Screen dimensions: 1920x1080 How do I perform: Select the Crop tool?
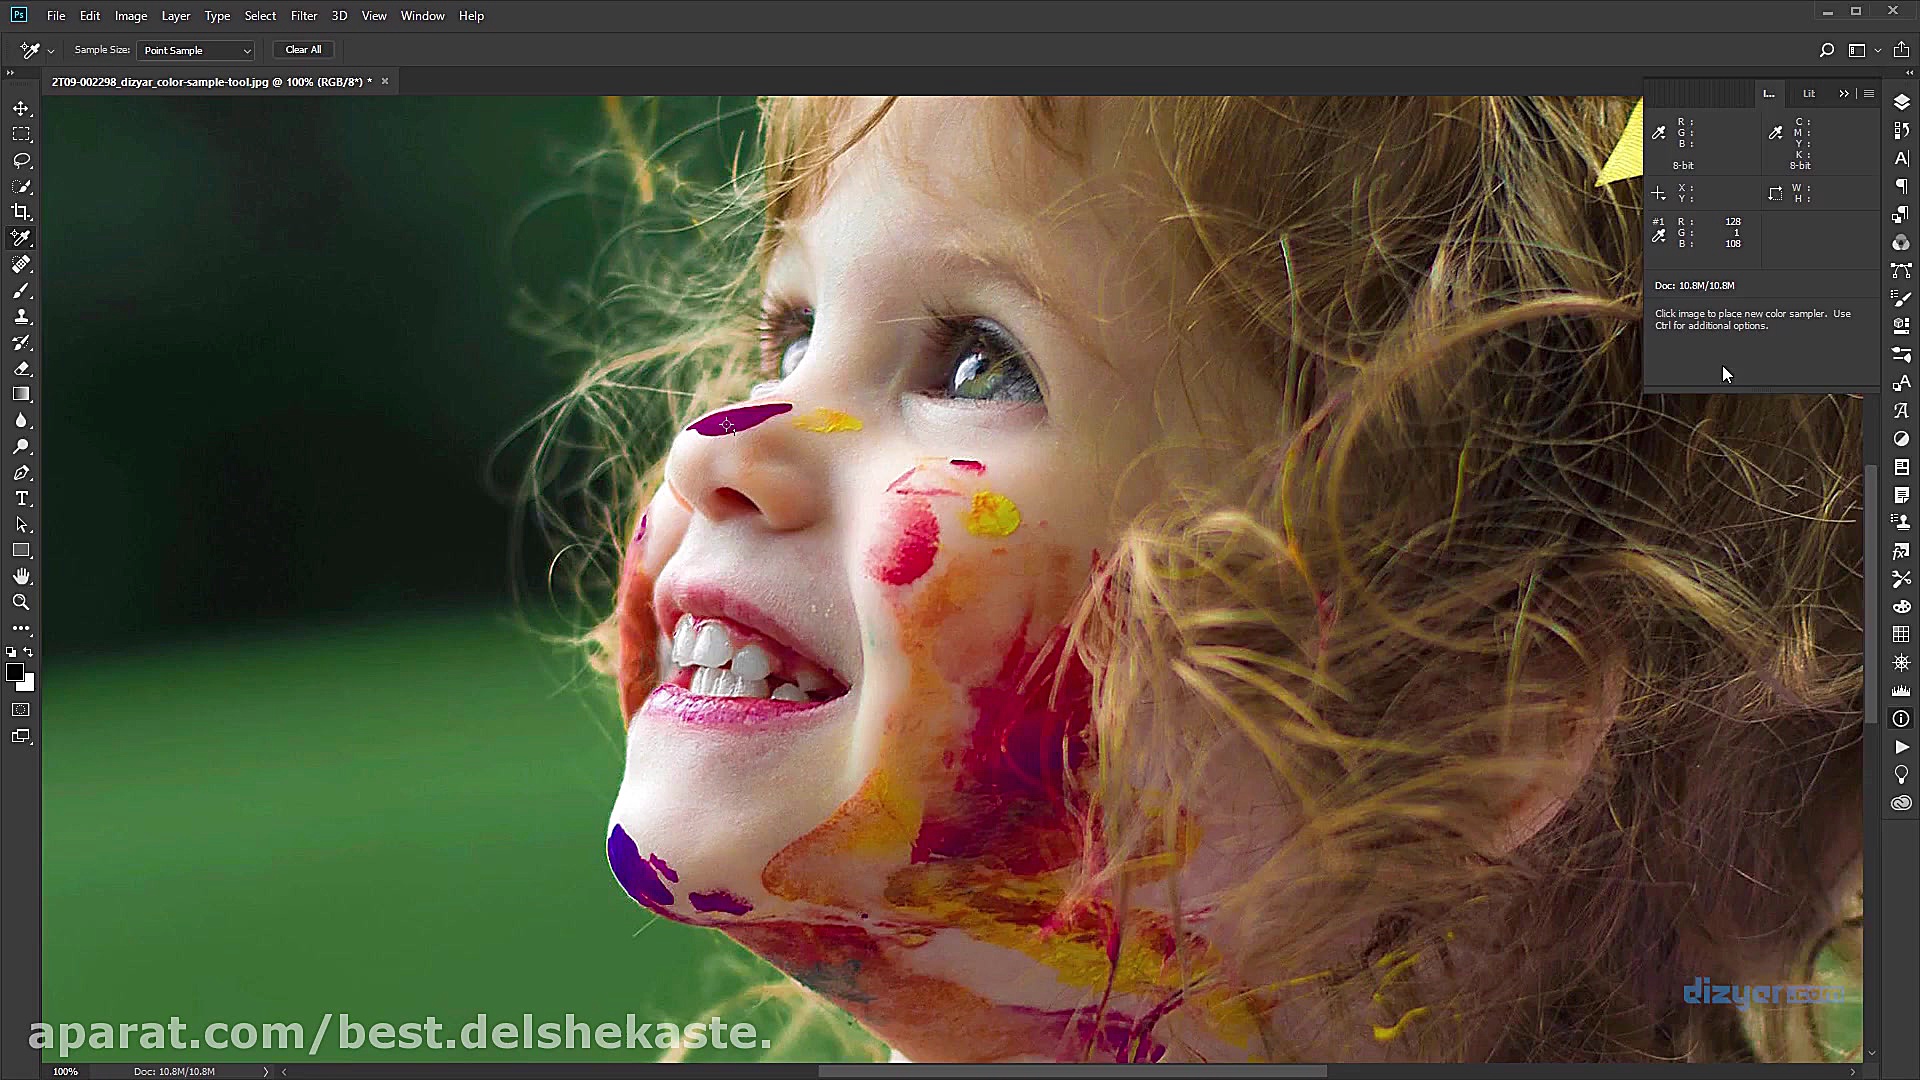tap(21, 212)
